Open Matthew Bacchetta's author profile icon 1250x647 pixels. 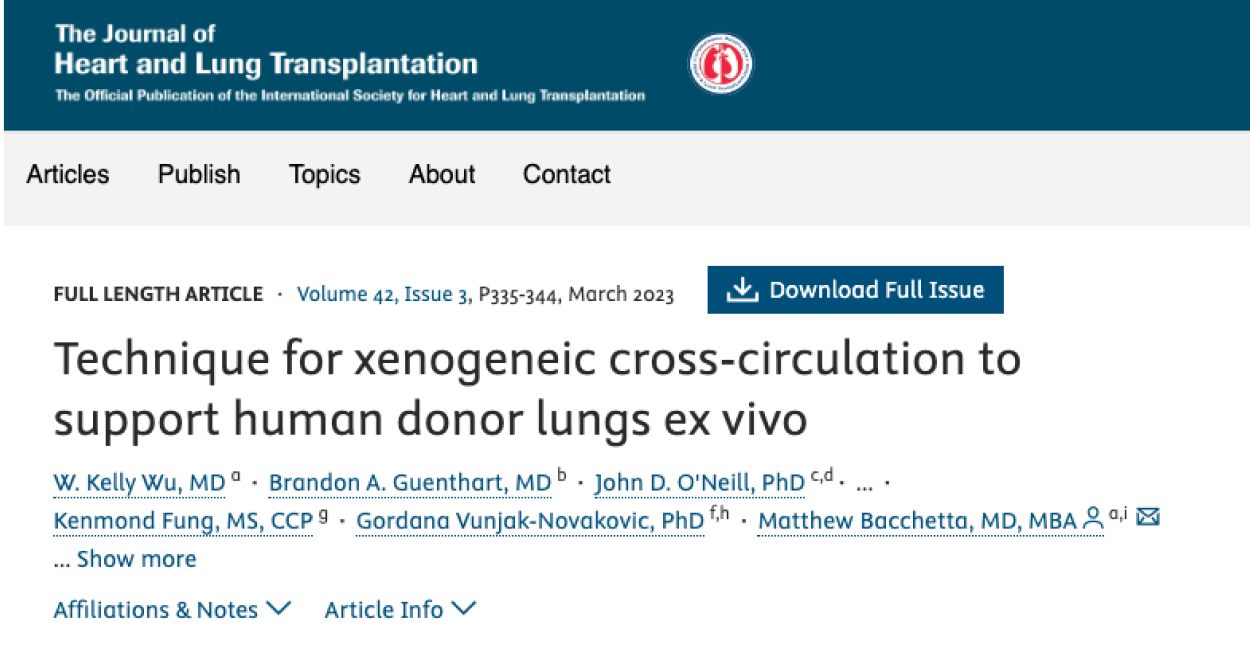1091,520
